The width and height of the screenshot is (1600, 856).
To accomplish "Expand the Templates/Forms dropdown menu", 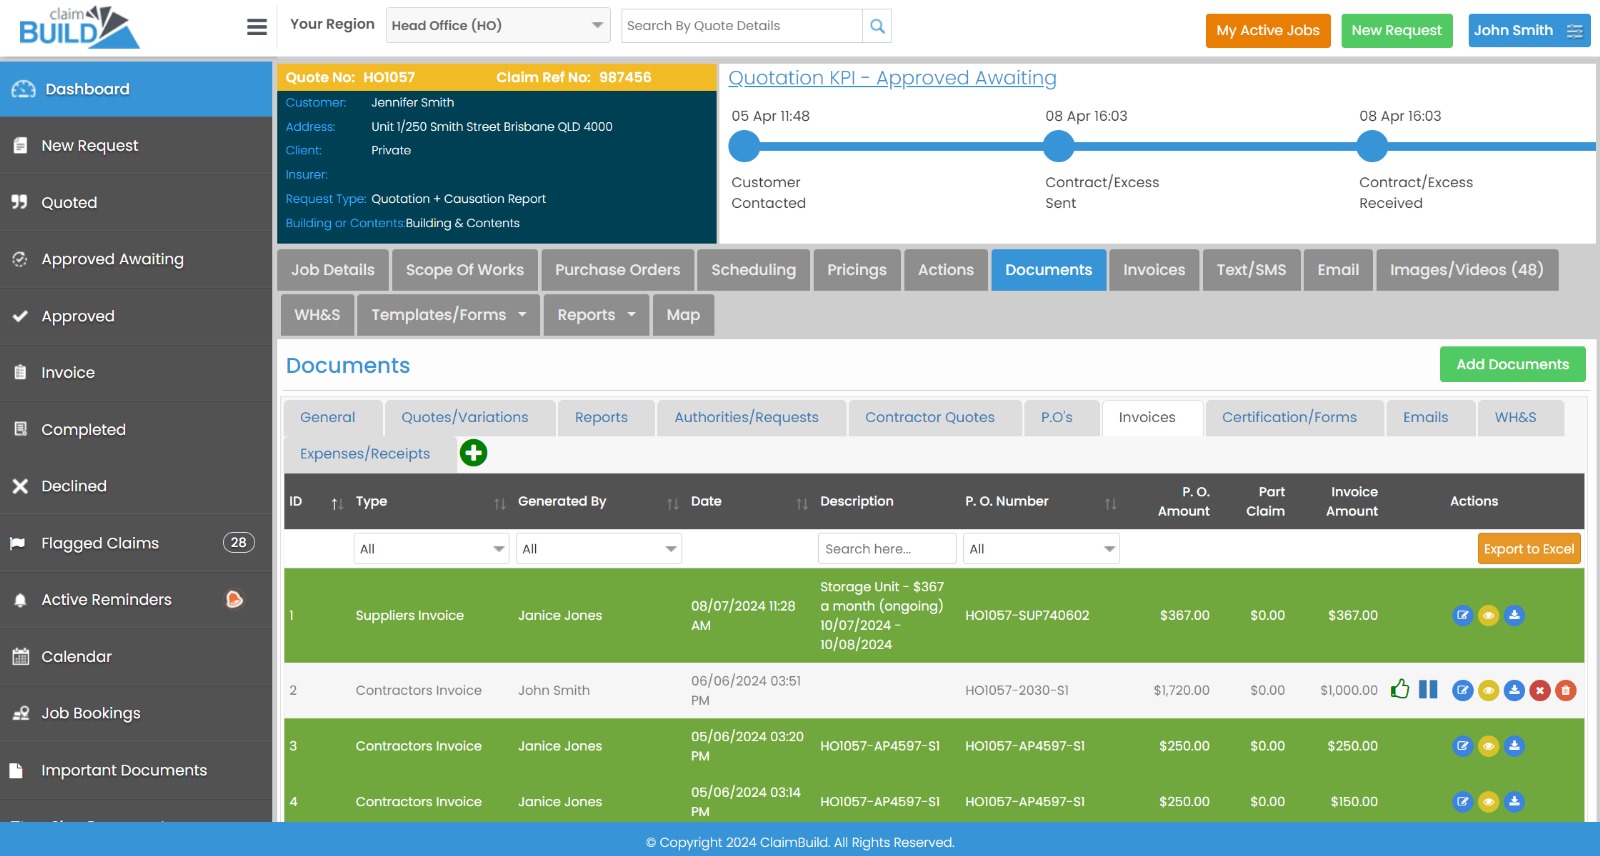I will tap(448, 315).
